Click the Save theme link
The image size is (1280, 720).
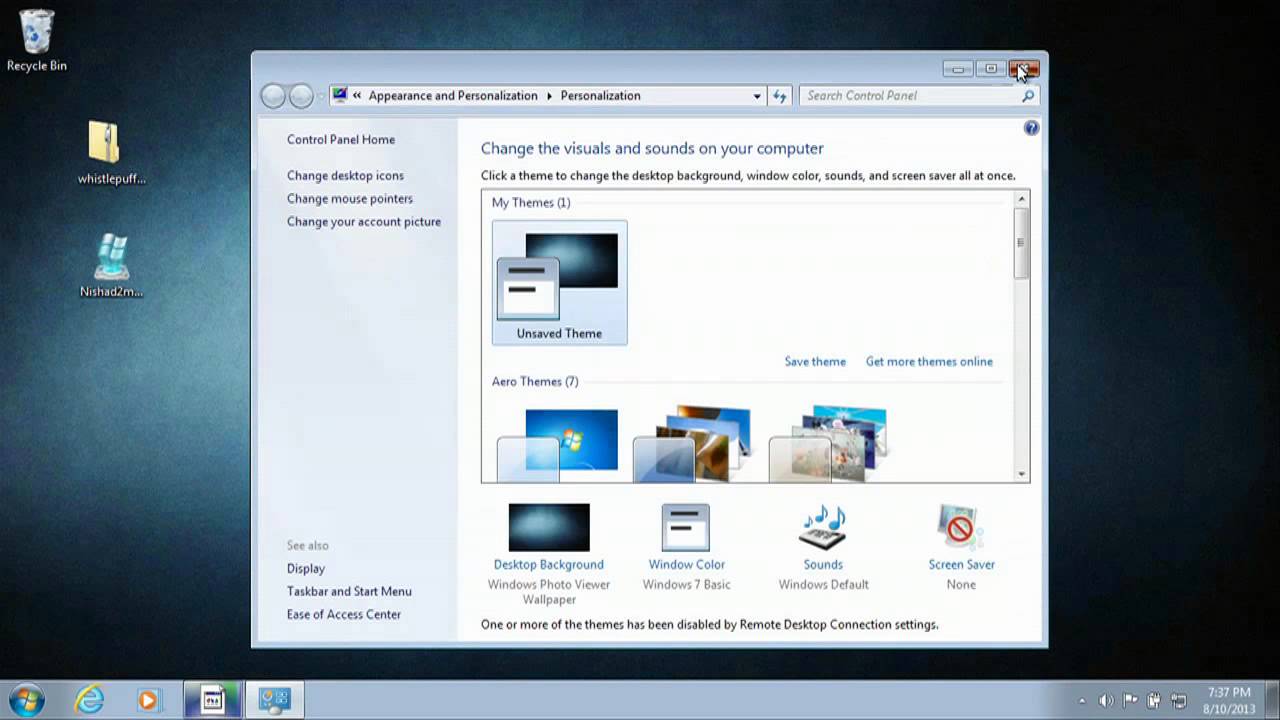point(814,361)
